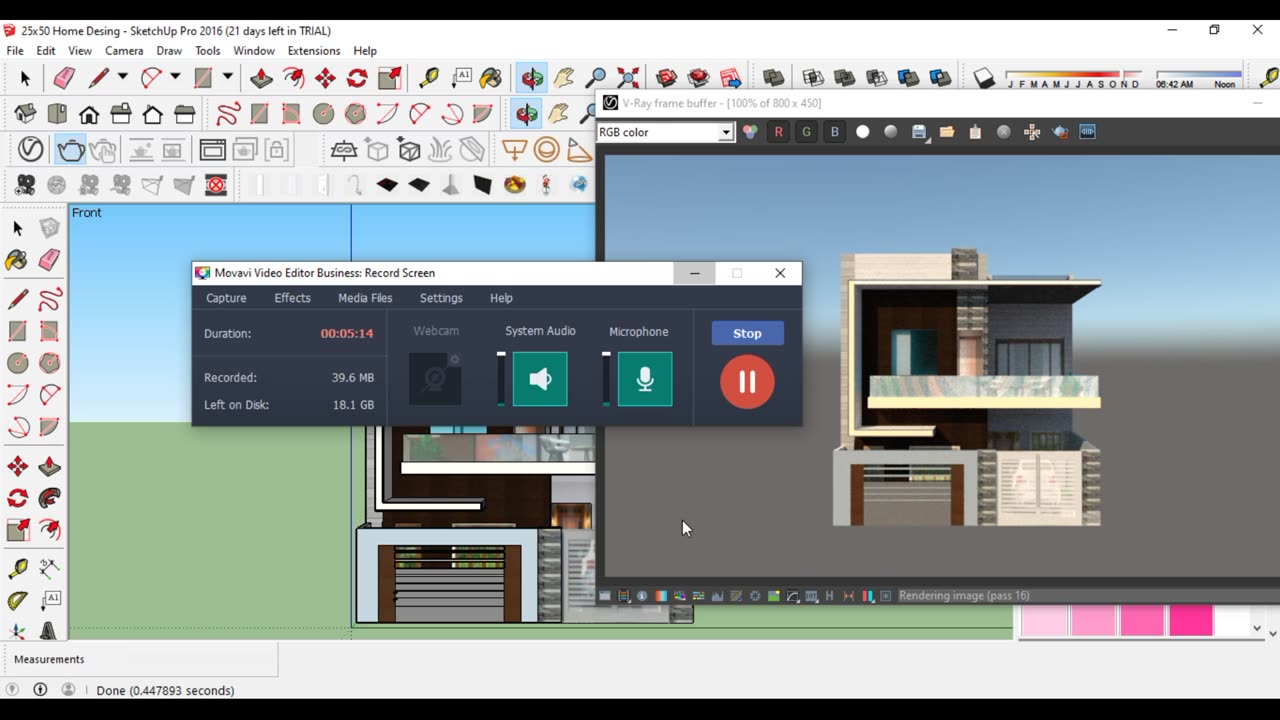Viewport: 1280px width, 720px height.
Task: Click the geo-location info icon in status bar
Action: [40, 690]
